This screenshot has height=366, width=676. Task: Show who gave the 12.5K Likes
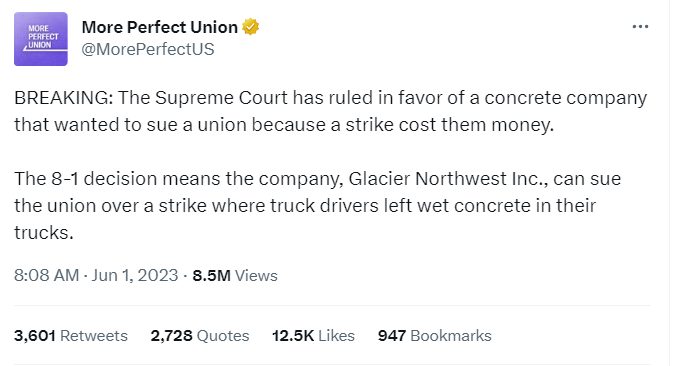click(313, 335)
